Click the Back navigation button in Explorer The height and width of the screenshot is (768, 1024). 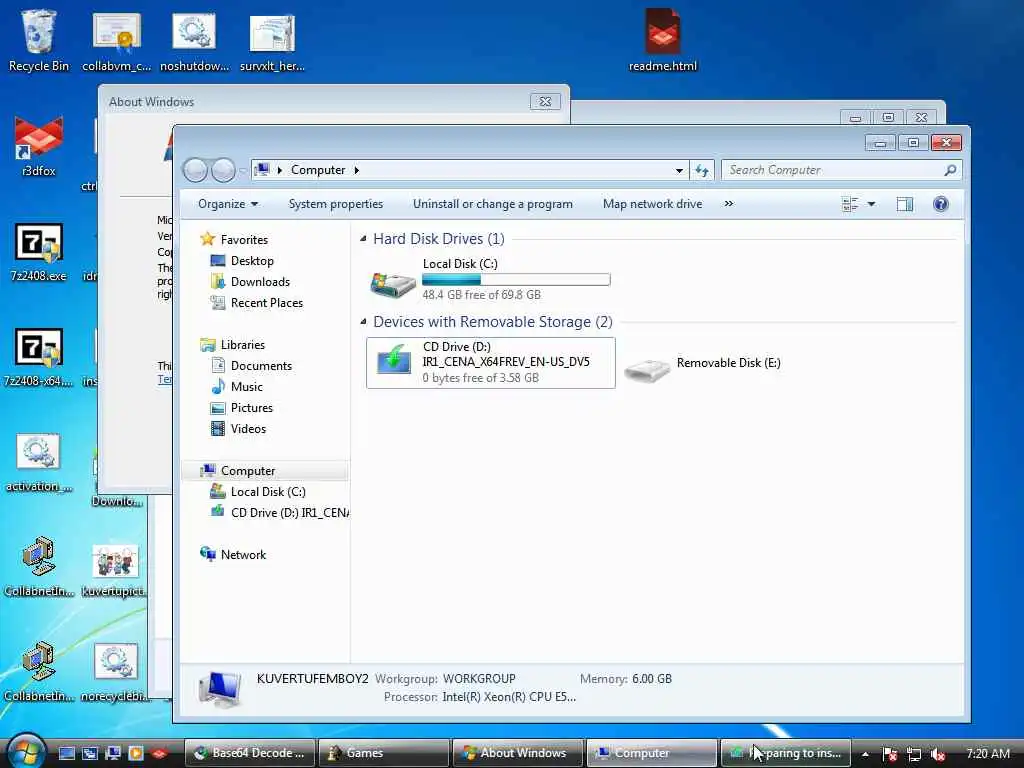point(195,170)
